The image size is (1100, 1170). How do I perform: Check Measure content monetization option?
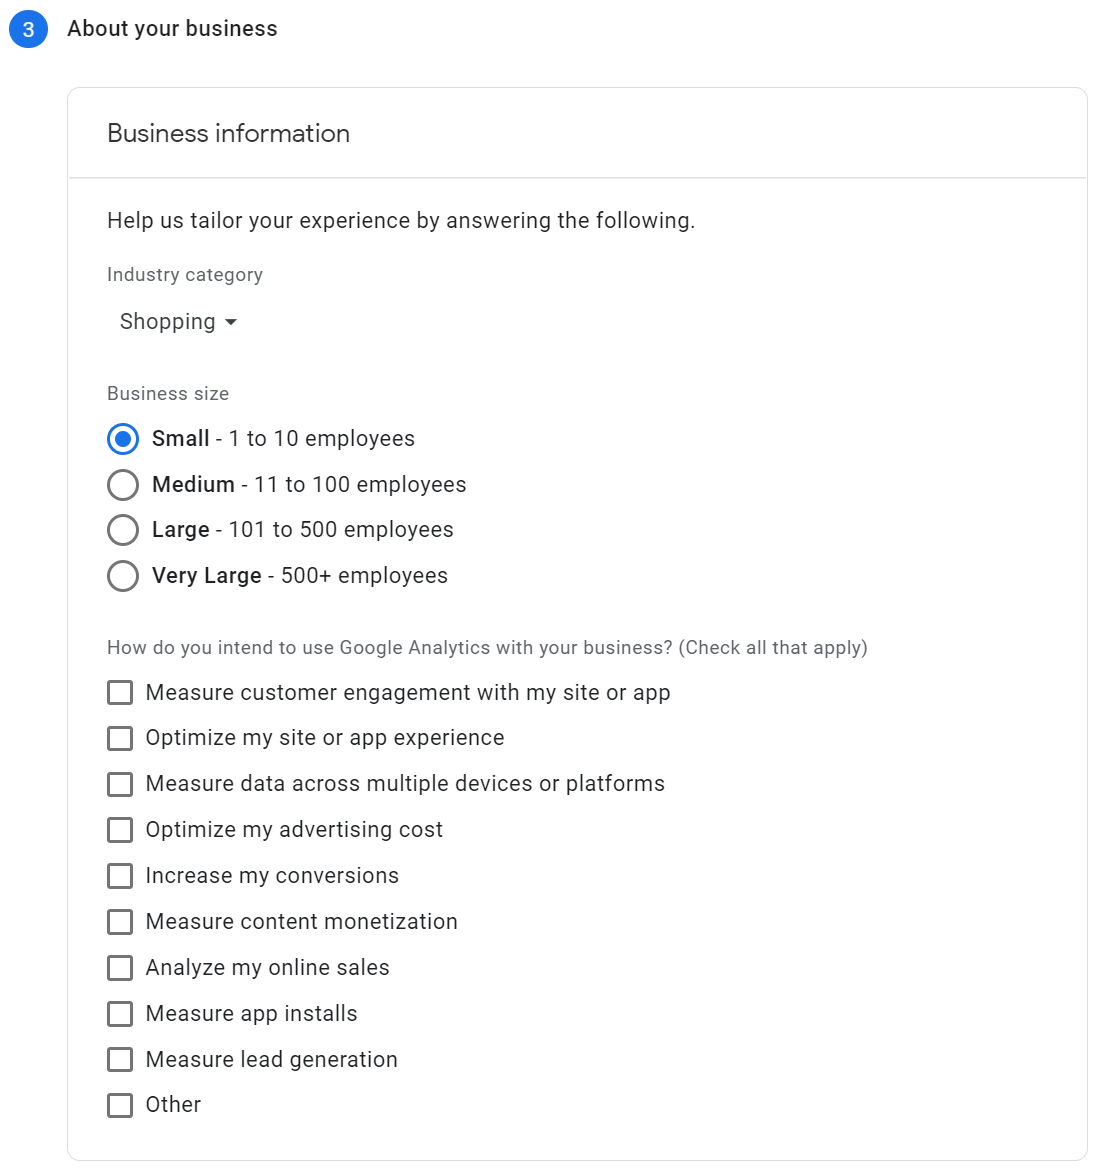click(120, 922)
